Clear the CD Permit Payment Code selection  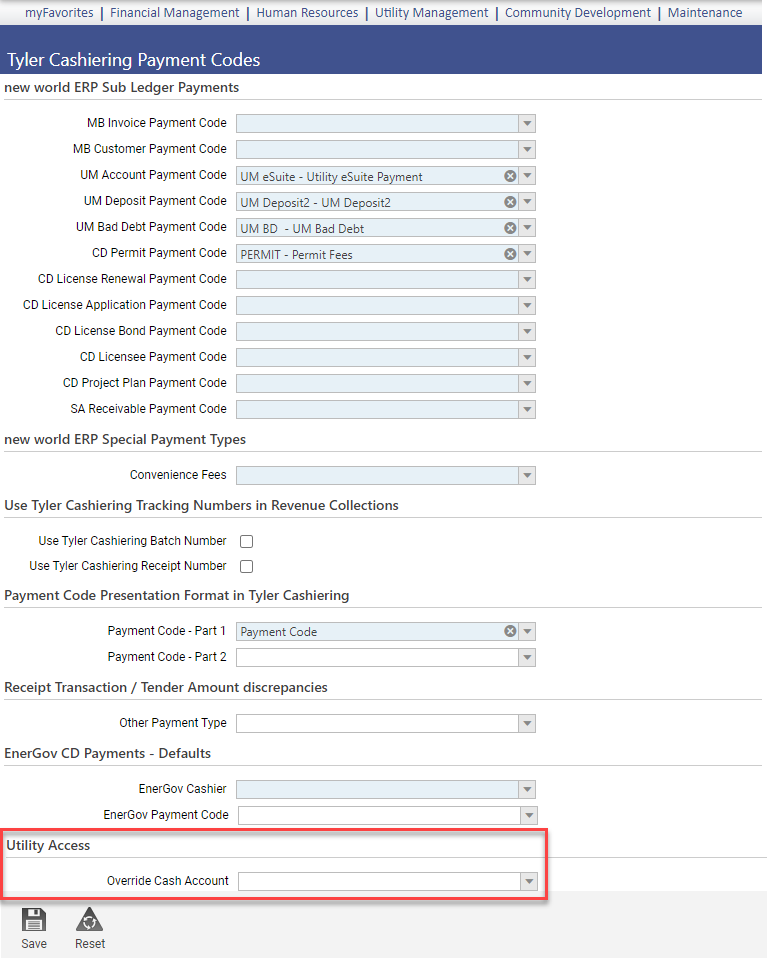[510, 254]
